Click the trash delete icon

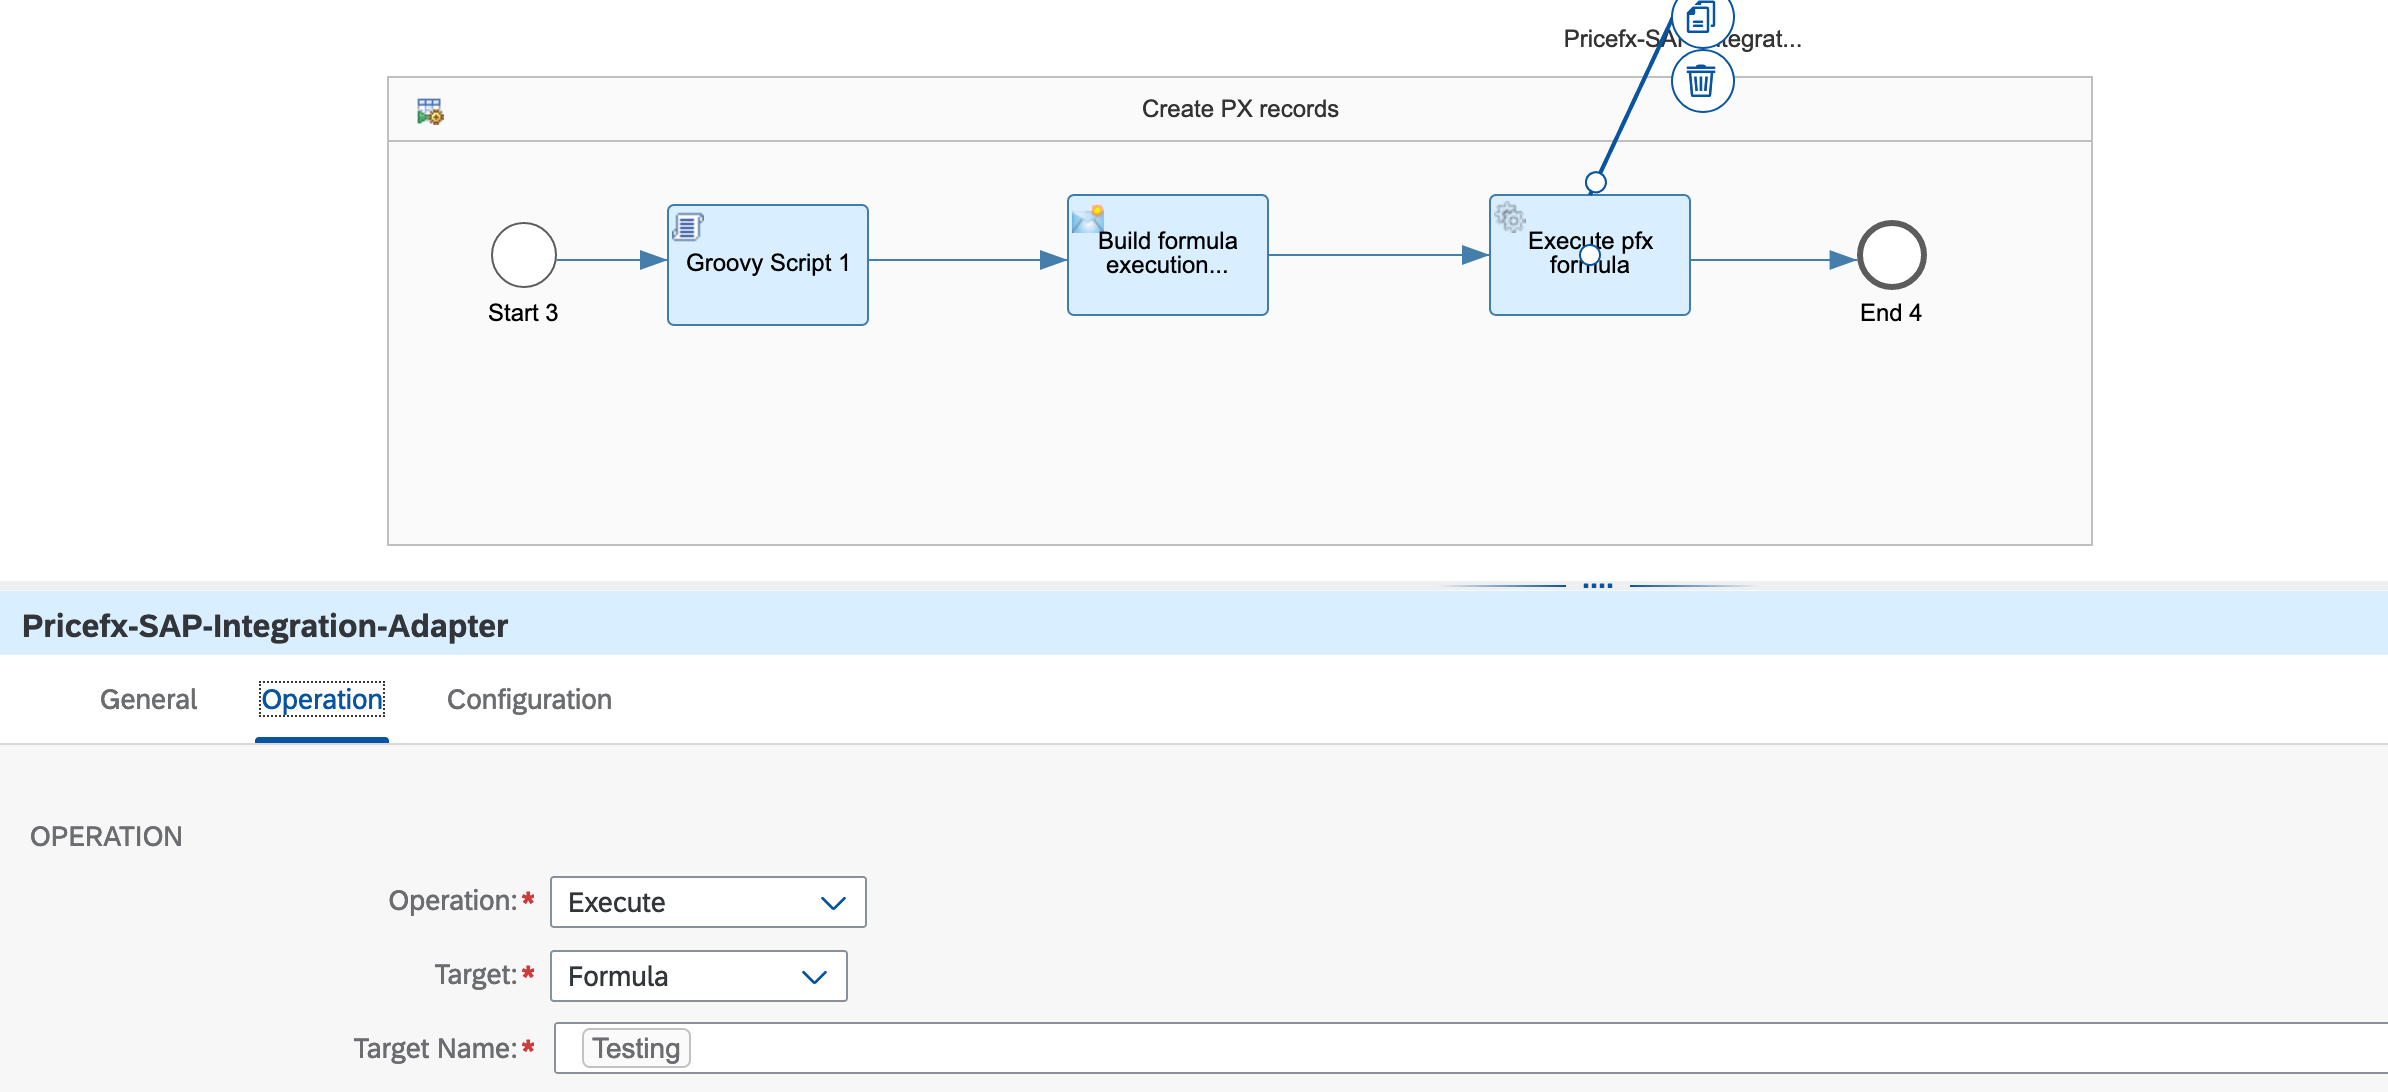[1701, 81]
